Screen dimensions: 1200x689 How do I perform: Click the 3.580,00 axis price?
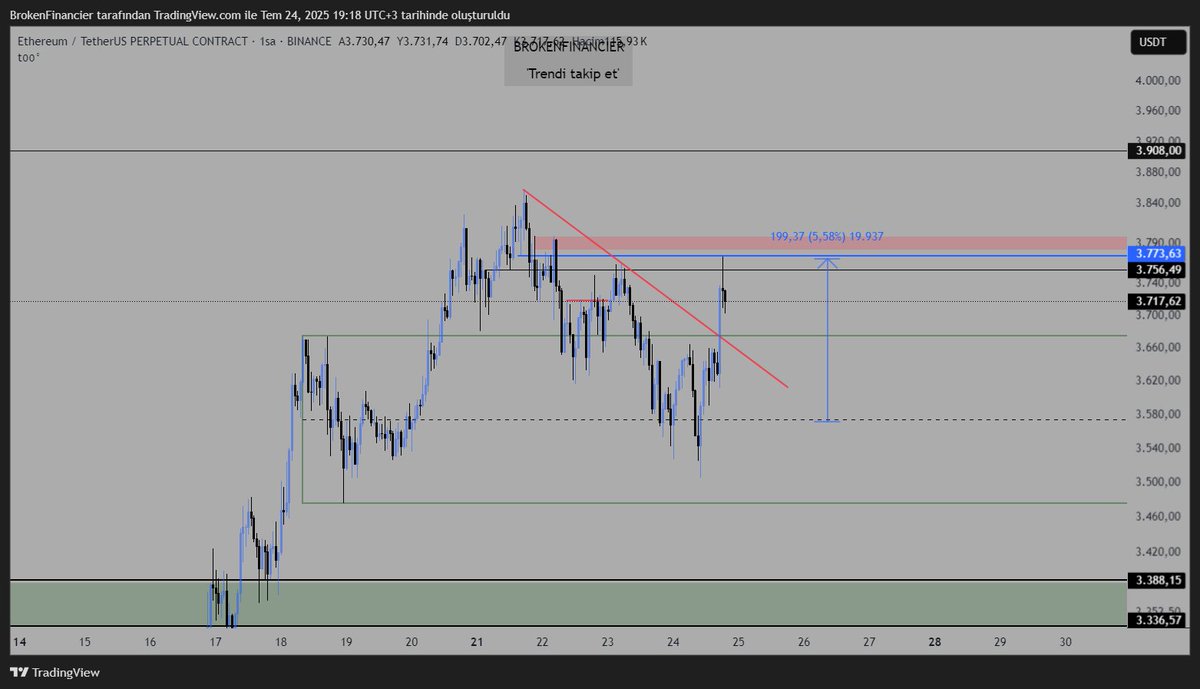coord(1157,415)
